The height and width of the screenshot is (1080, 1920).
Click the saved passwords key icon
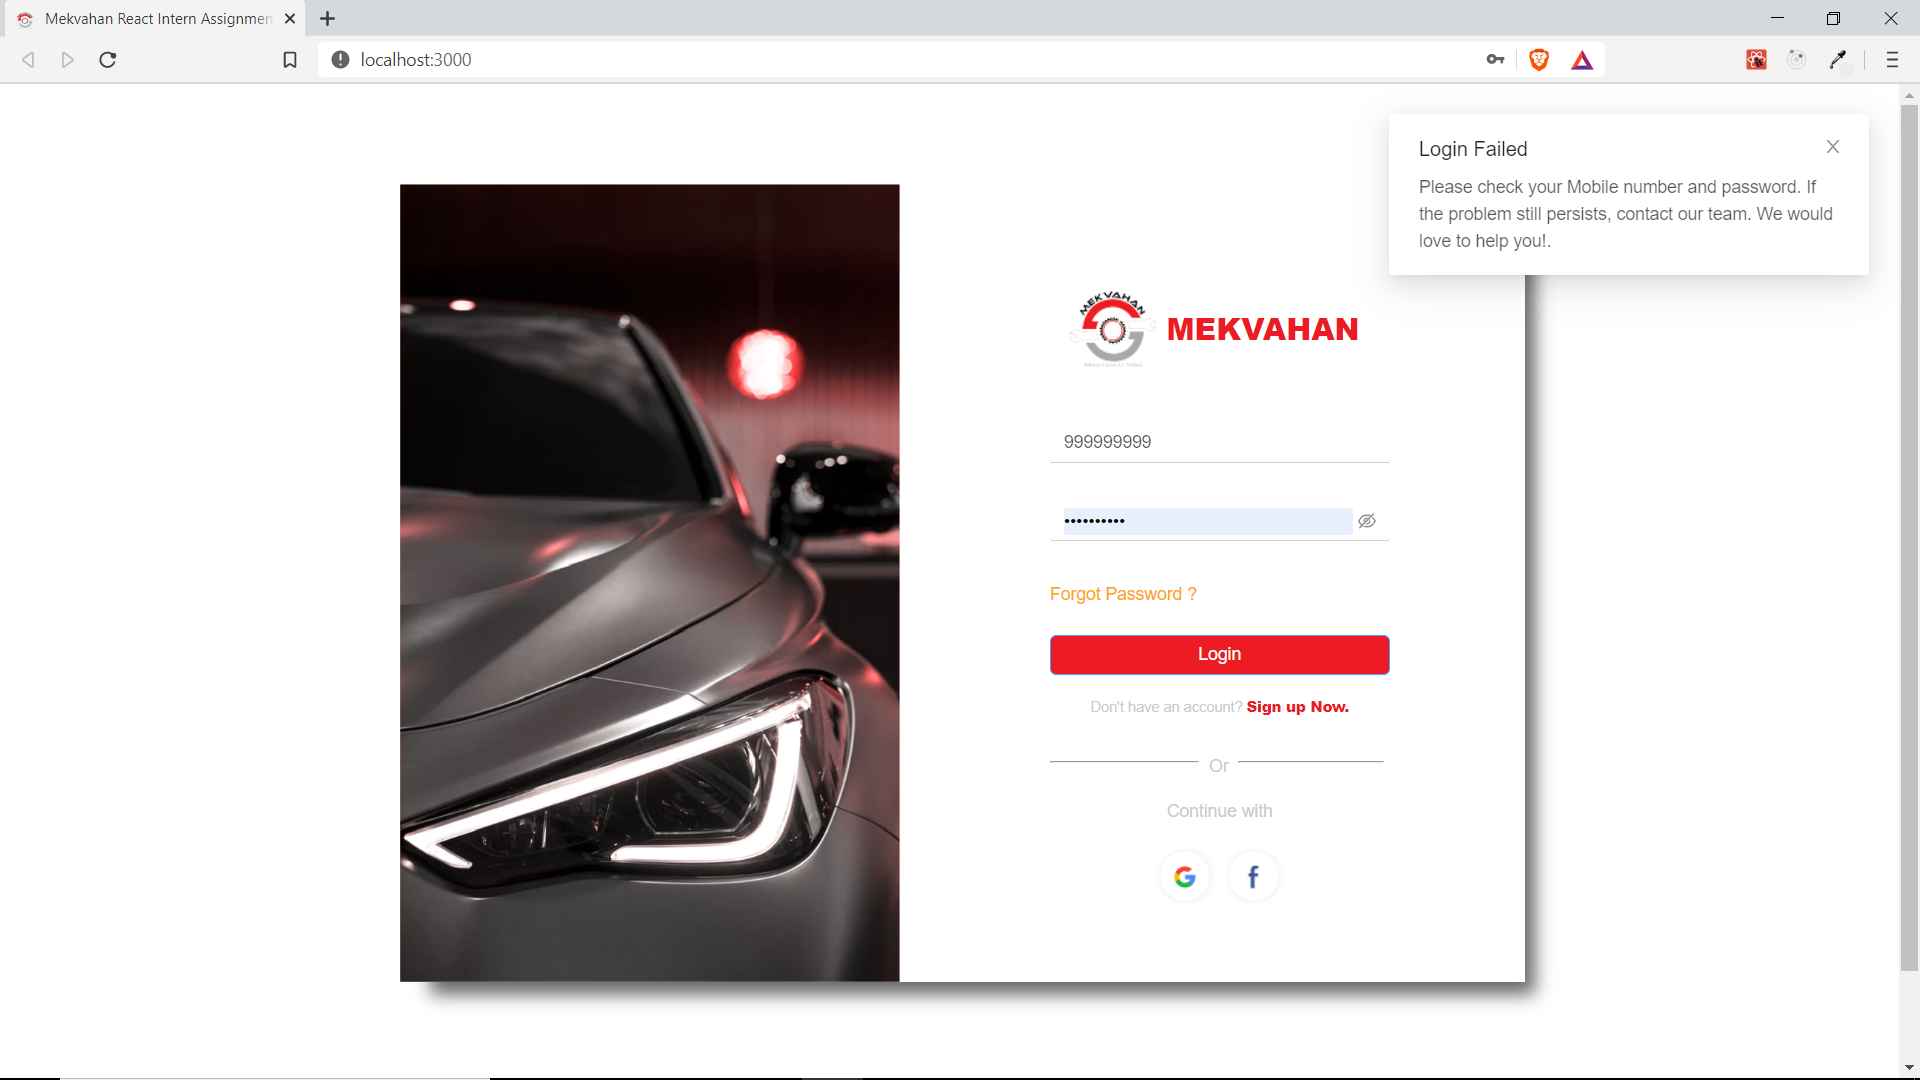(x=1495, y=60)
